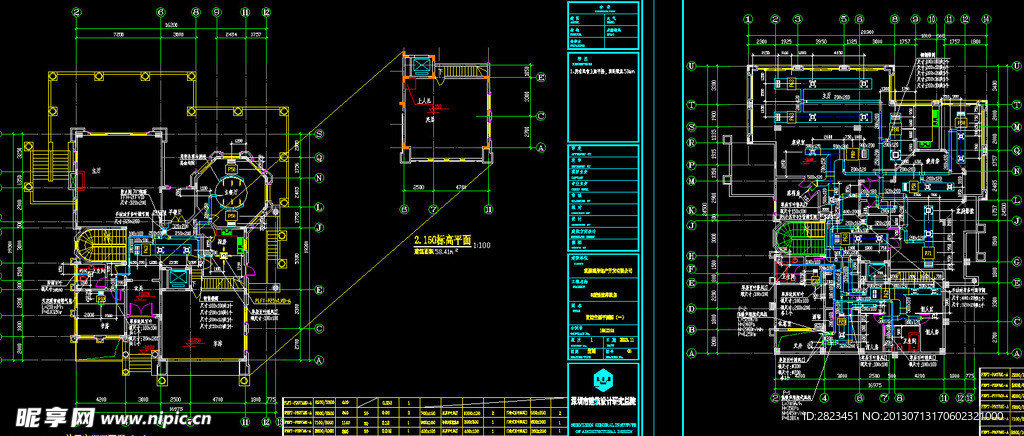The width and height of the screenshot is (1024, 436).
Task: Click grid bubble U left of right floor plan
Action: 691,65
